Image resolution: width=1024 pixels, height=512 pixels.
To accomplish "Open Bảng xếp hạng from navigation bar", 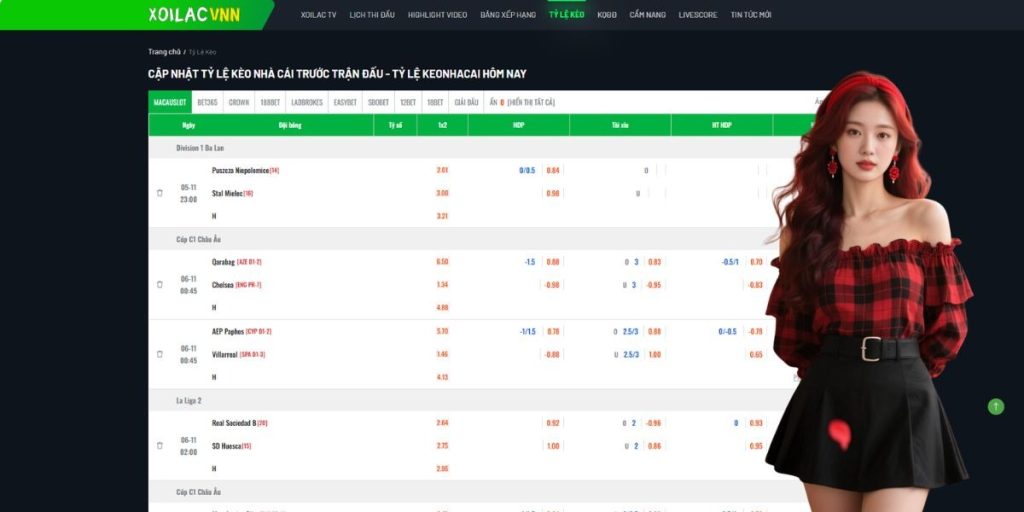I will click(x=508, y=15).
